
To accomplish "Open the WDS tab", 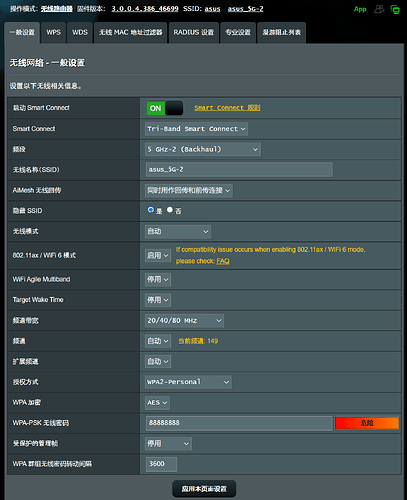I will [80, 33].
